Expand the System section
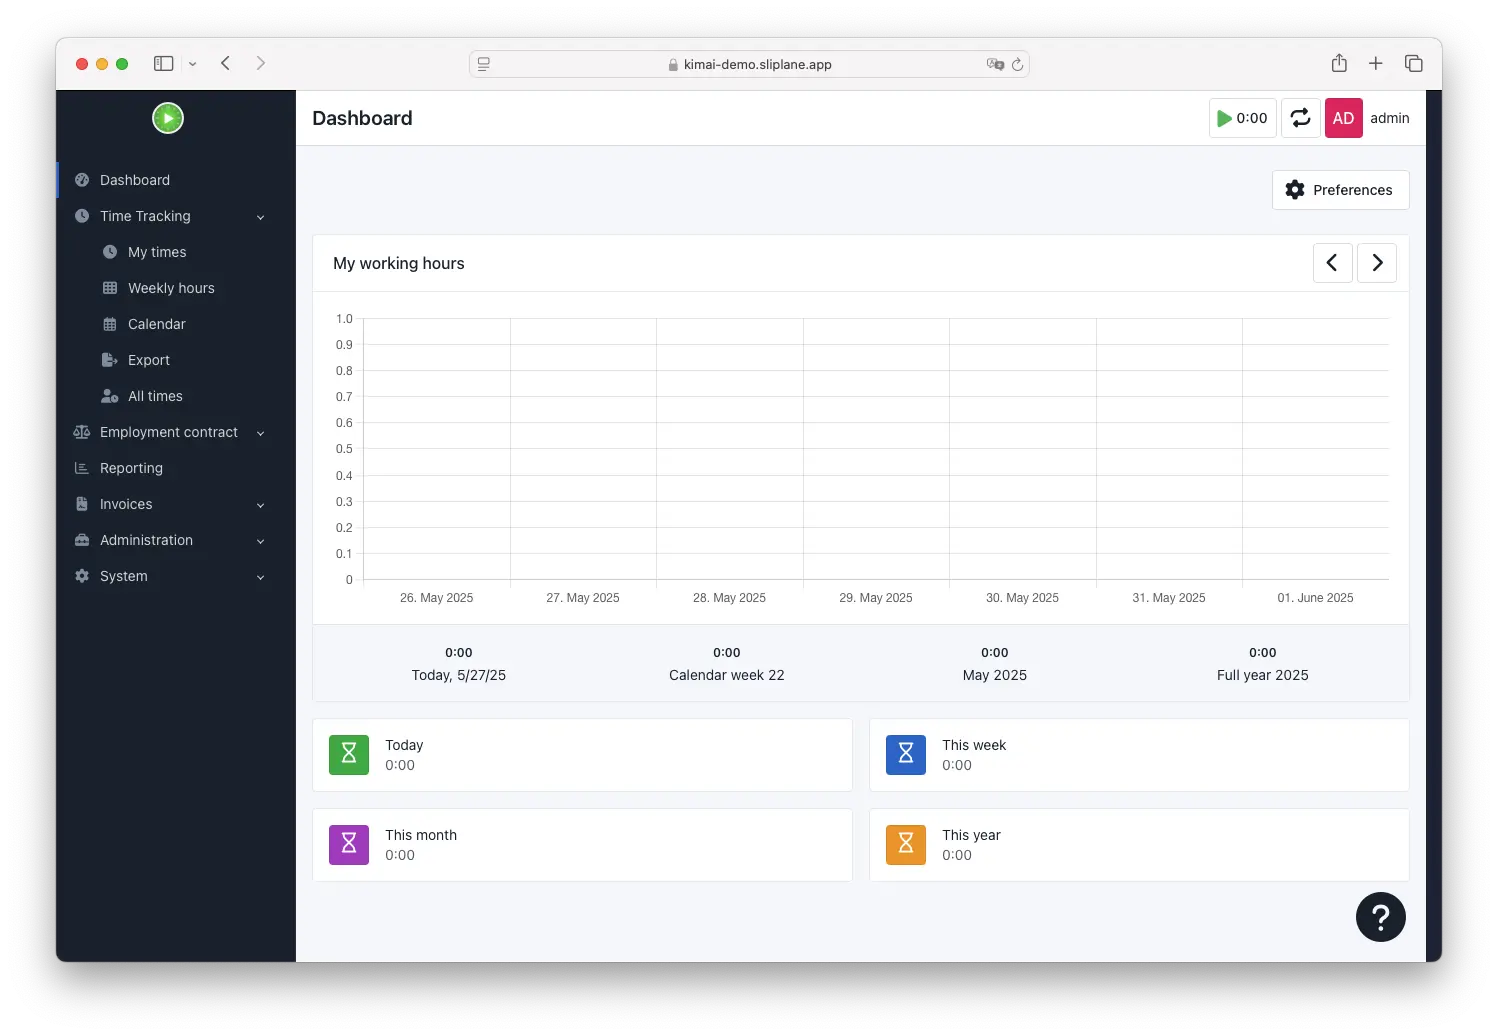Viewport: 1498px width, 1036px height. click(123, 575)
